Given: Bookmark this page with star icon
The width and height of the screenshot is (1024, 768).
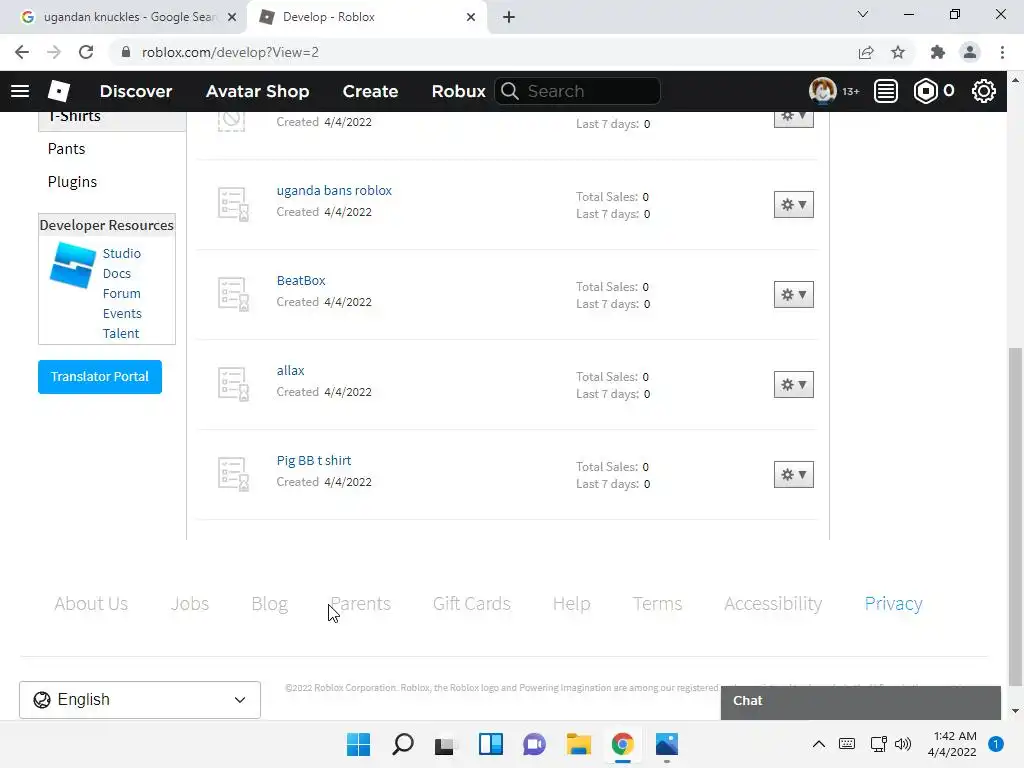Looking at the screenshot, I should coord(898,52).
